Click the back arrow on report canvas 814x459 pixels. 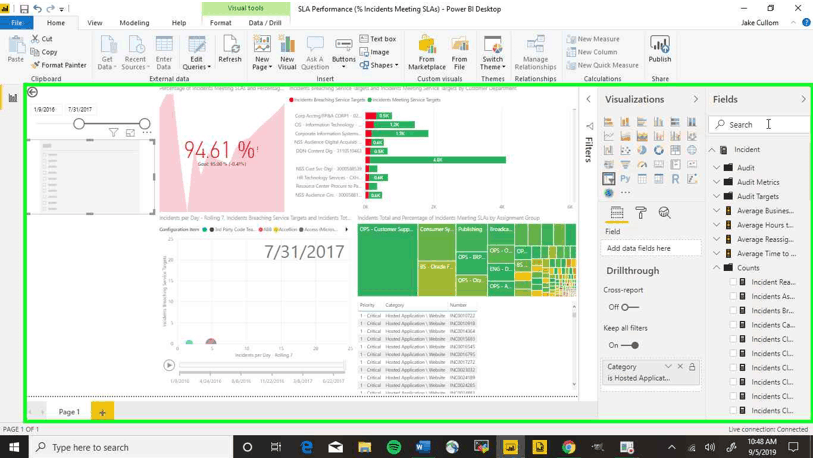pos(33,92)
